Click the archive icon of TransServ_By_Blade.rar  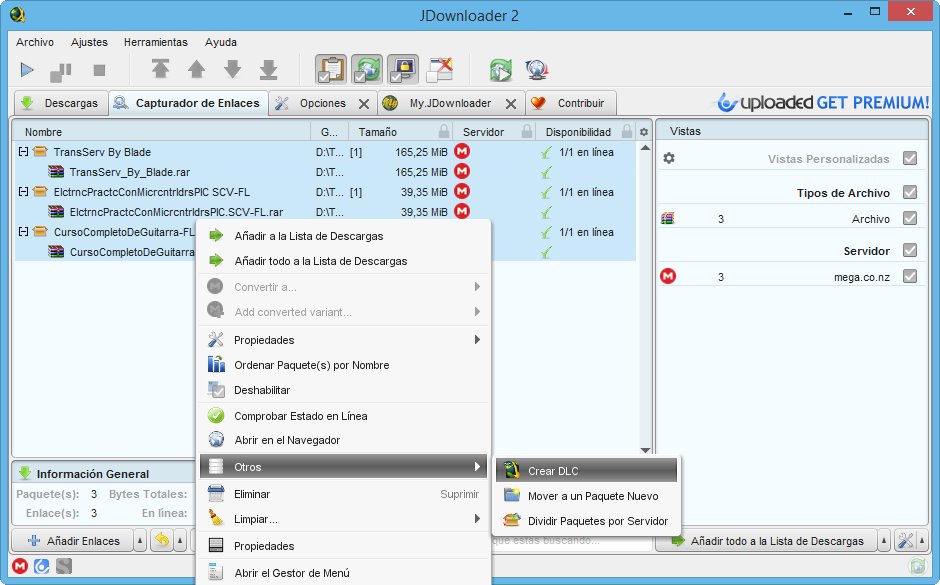click(56, 172)
